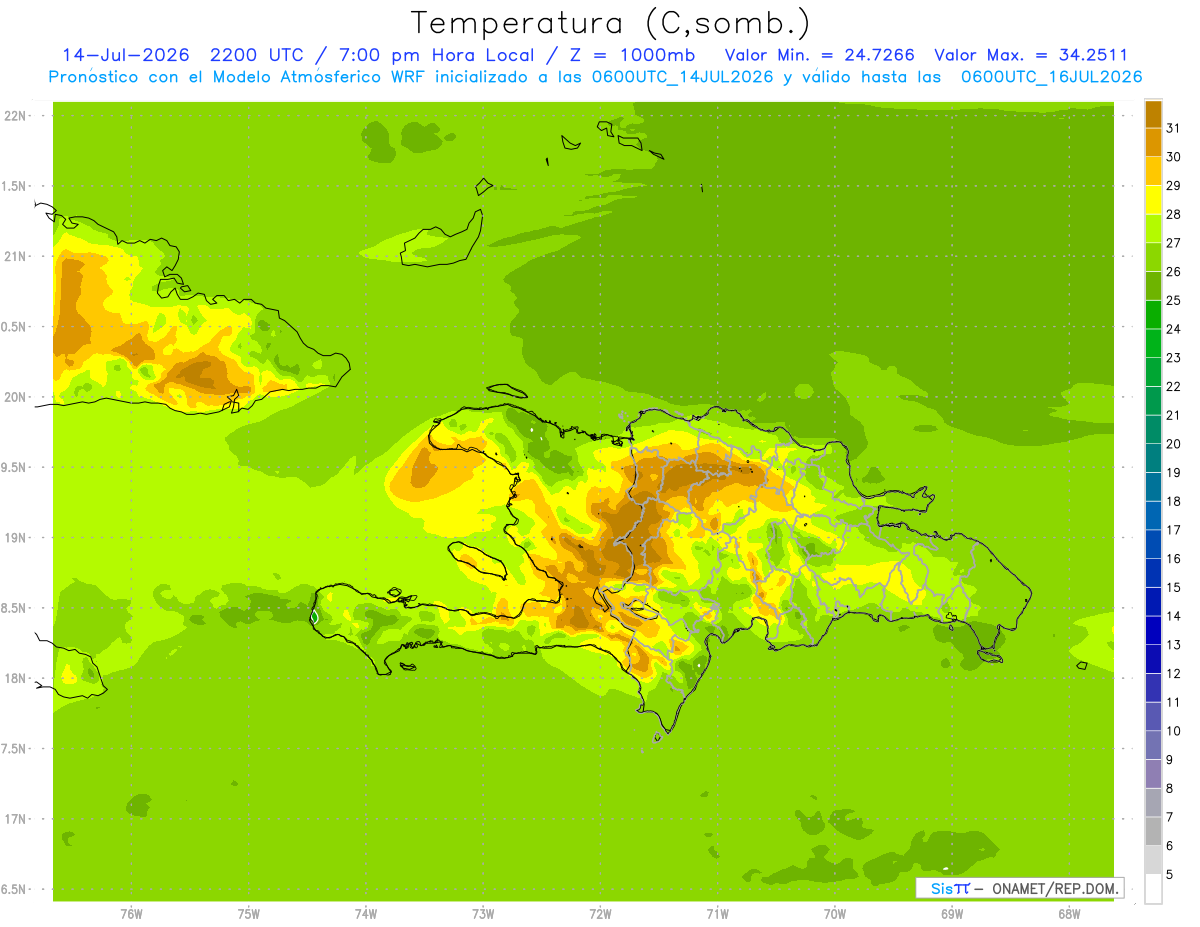This screenshot has height=927, width=1200.
Task: Click the "Temperatura (C,somb.)" map title
Action: pos(611,23)
